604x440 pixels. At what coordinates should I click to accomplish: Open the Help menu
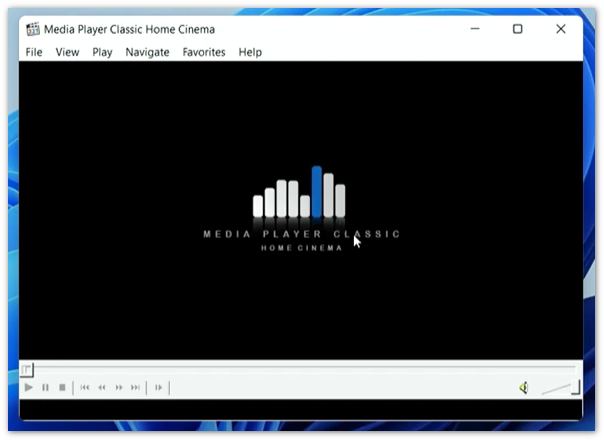tap(250, 52)
